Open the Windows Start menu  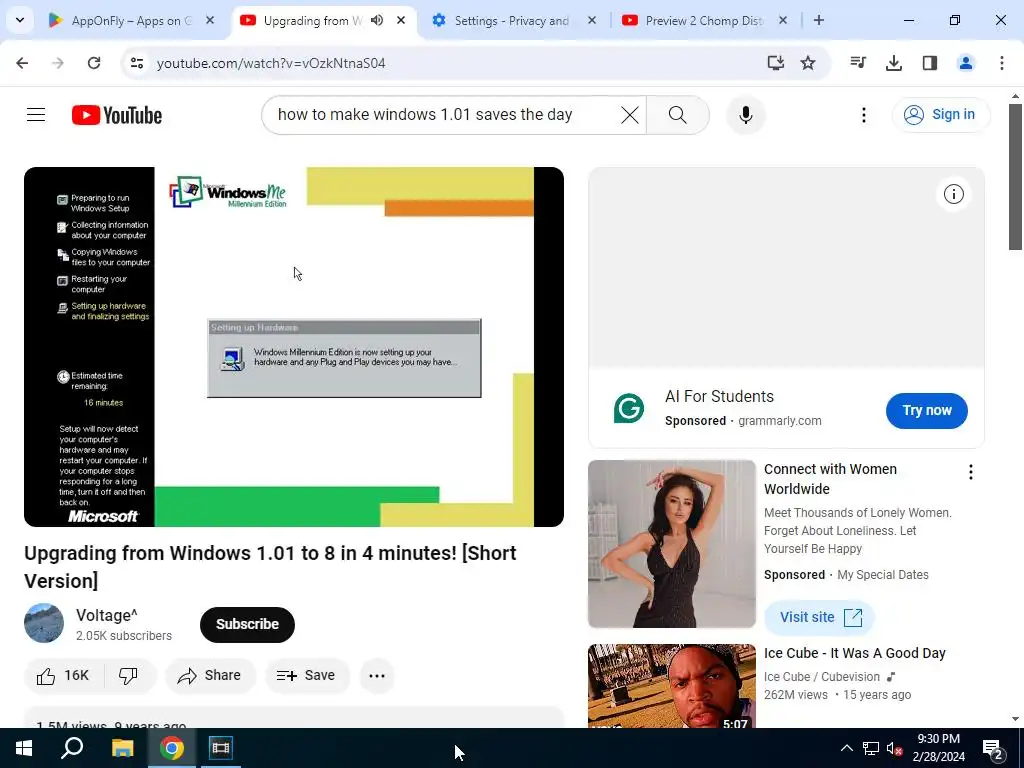tap(24, 748)
